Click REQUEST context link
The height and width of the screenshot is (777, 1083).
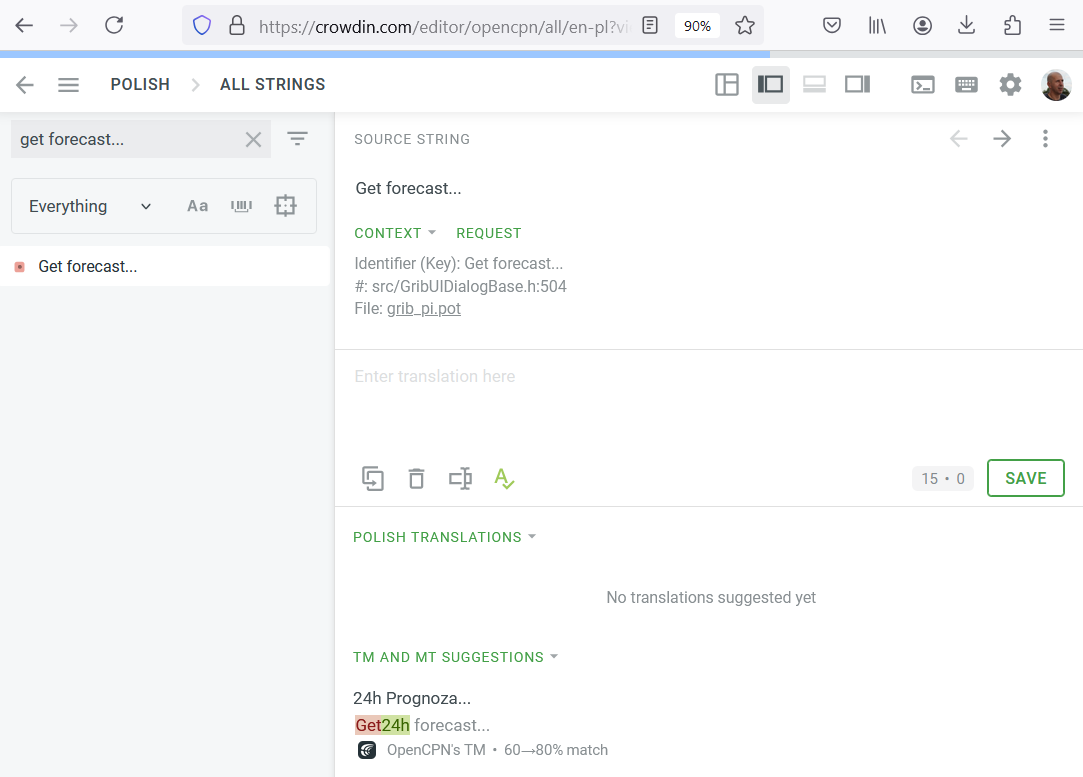click(x=489, y=233)
